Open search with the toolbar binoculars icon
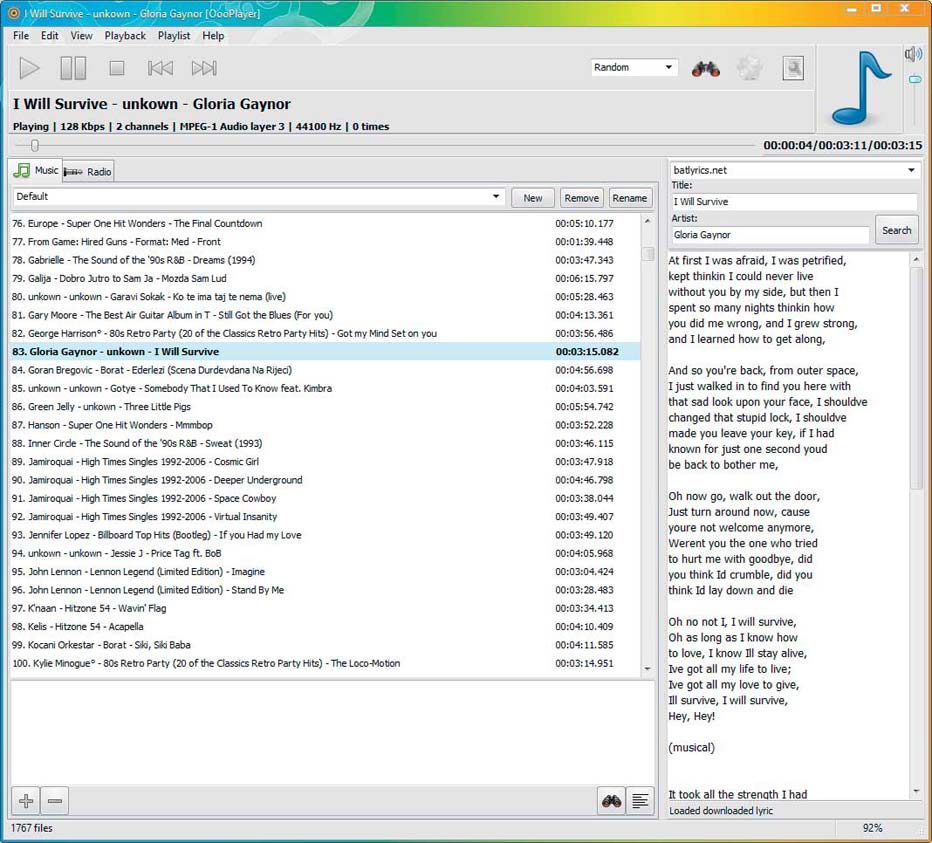 pos(706,68)
